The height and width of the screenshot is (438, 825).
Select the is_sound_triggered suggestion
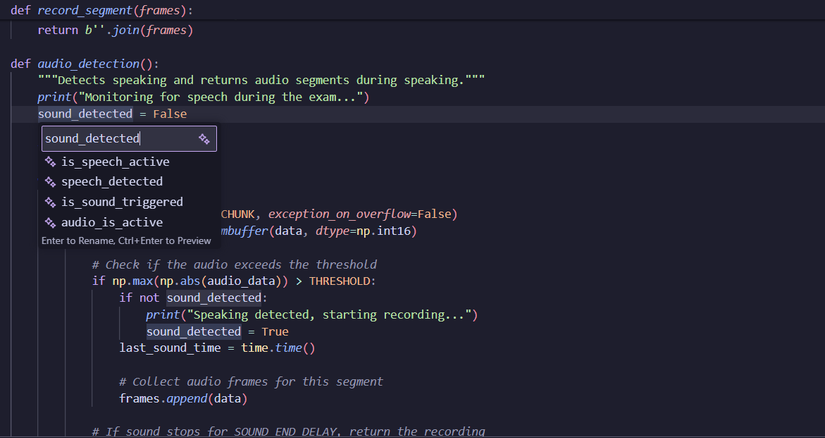(122, 202)
